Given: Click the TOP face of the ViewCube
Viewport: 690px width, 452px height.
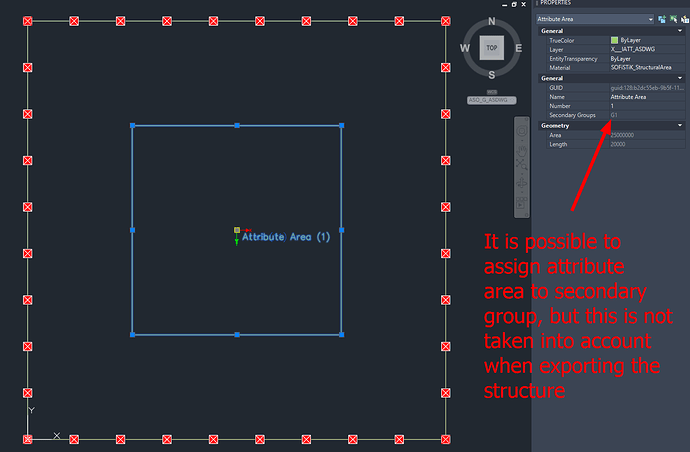Looking at the screenshot, I should [491, 47].
